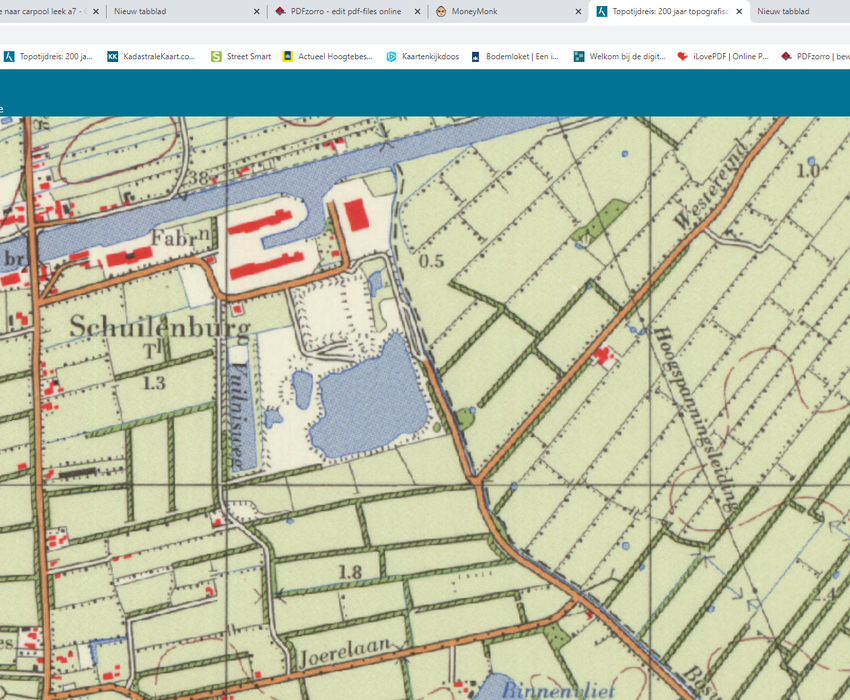Open the PDFzorro bookmark in bookmarks bar
Viewport: 850px width, 700px height.
815,56
